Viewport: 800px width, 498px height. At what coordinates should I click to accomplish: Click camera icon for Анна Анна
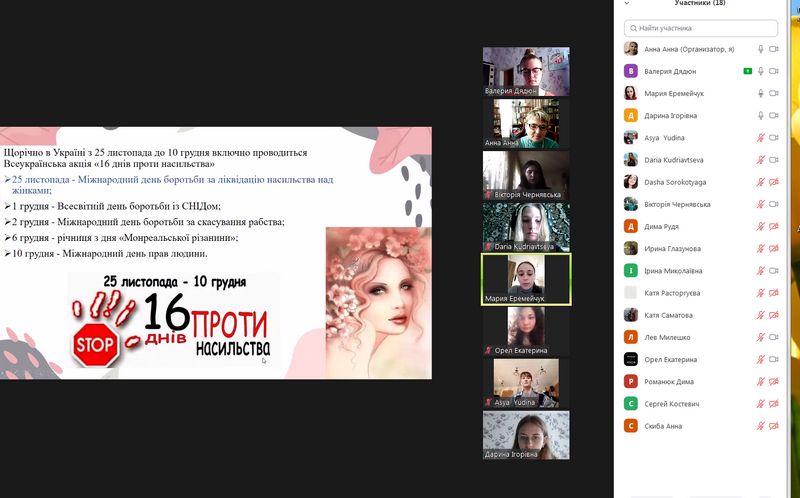coord(773,49)
